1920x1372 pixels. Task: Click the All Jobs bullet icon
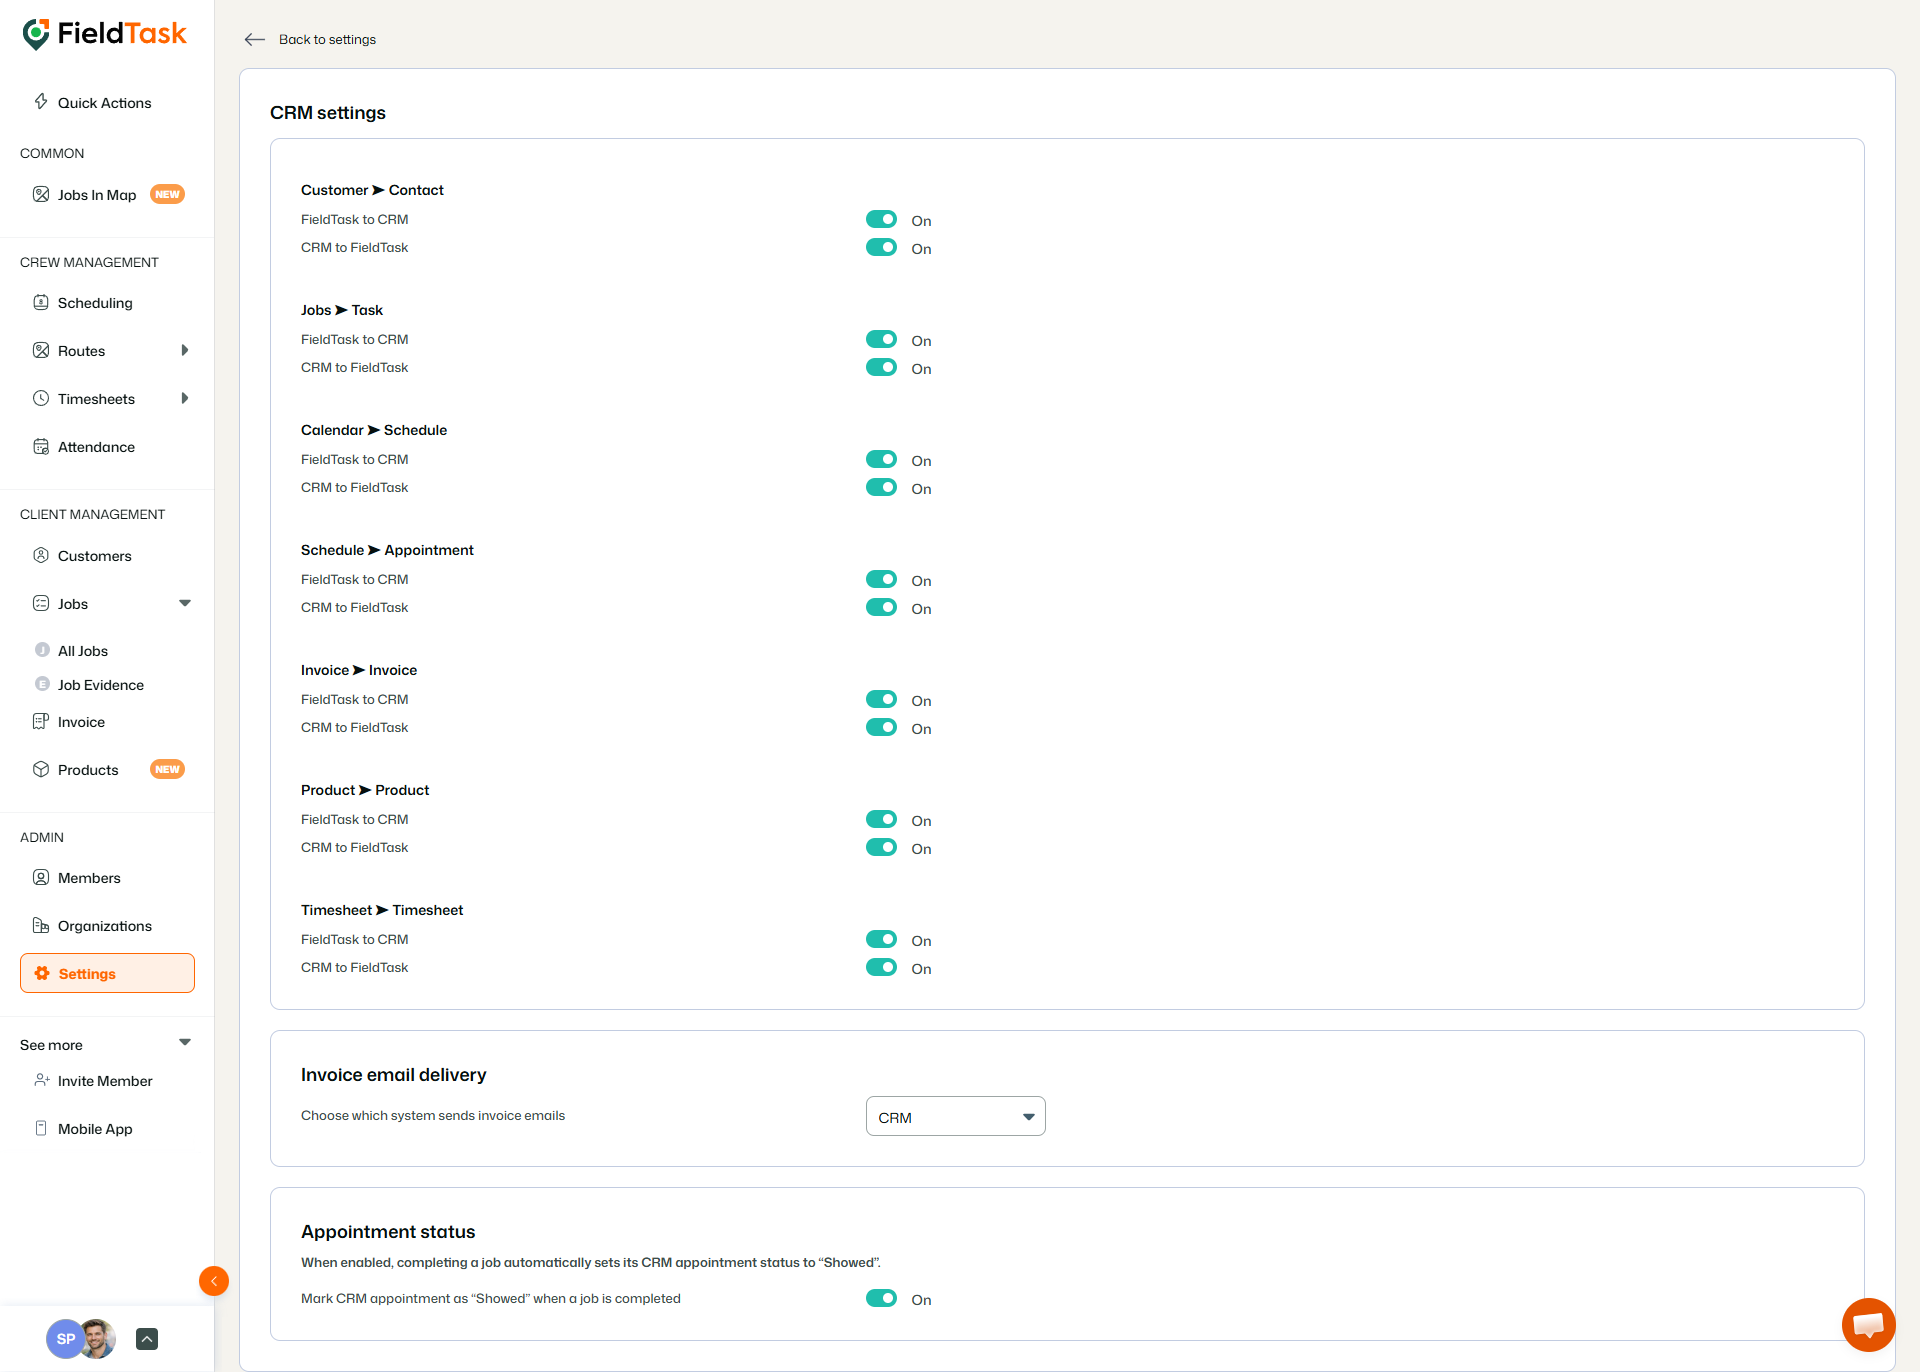pyautogui.click(x=42, y=650)
